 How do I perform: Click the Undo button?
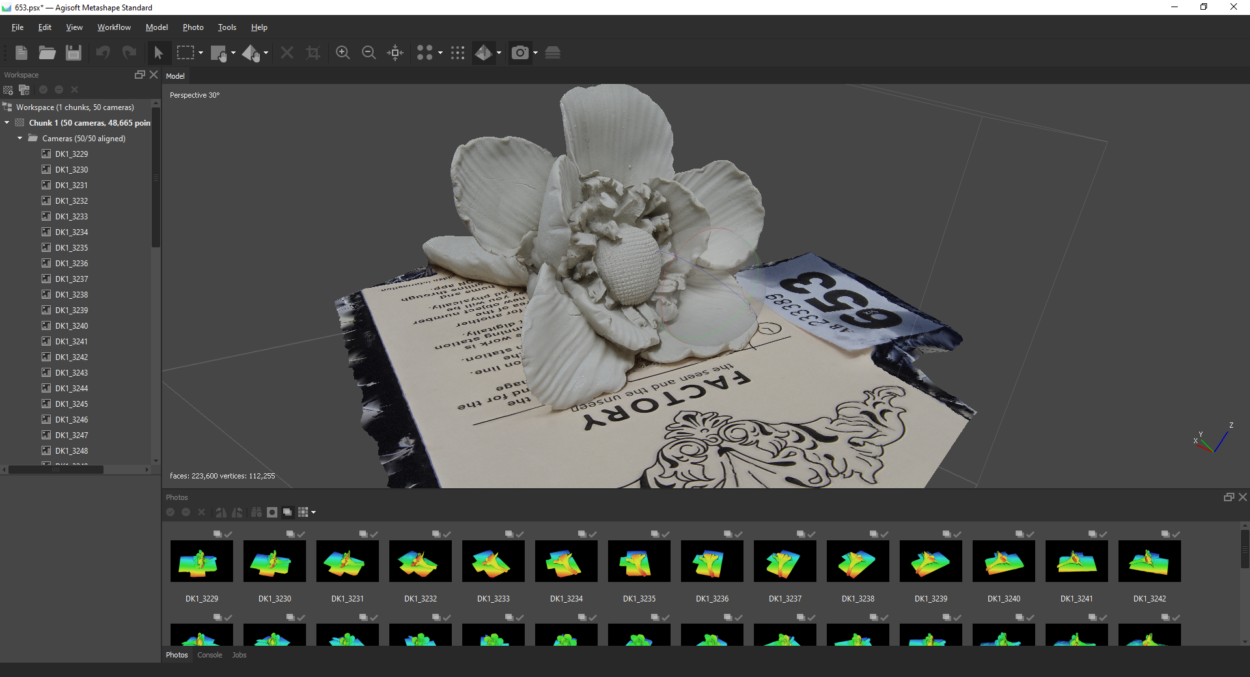102,52
